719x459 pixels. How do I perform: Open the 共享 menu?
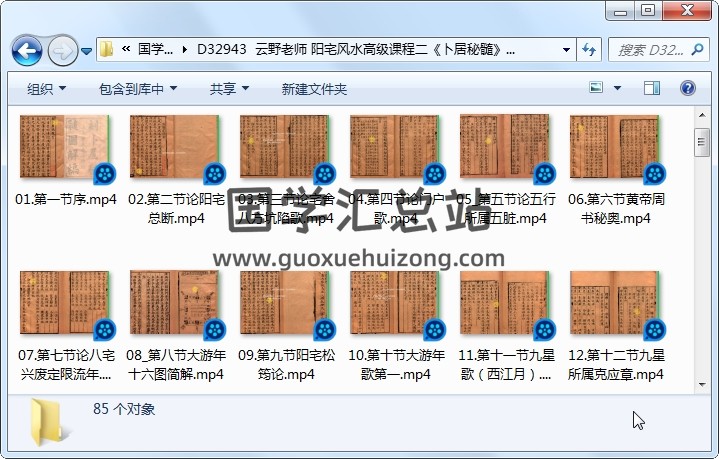(x=229, y=88)
